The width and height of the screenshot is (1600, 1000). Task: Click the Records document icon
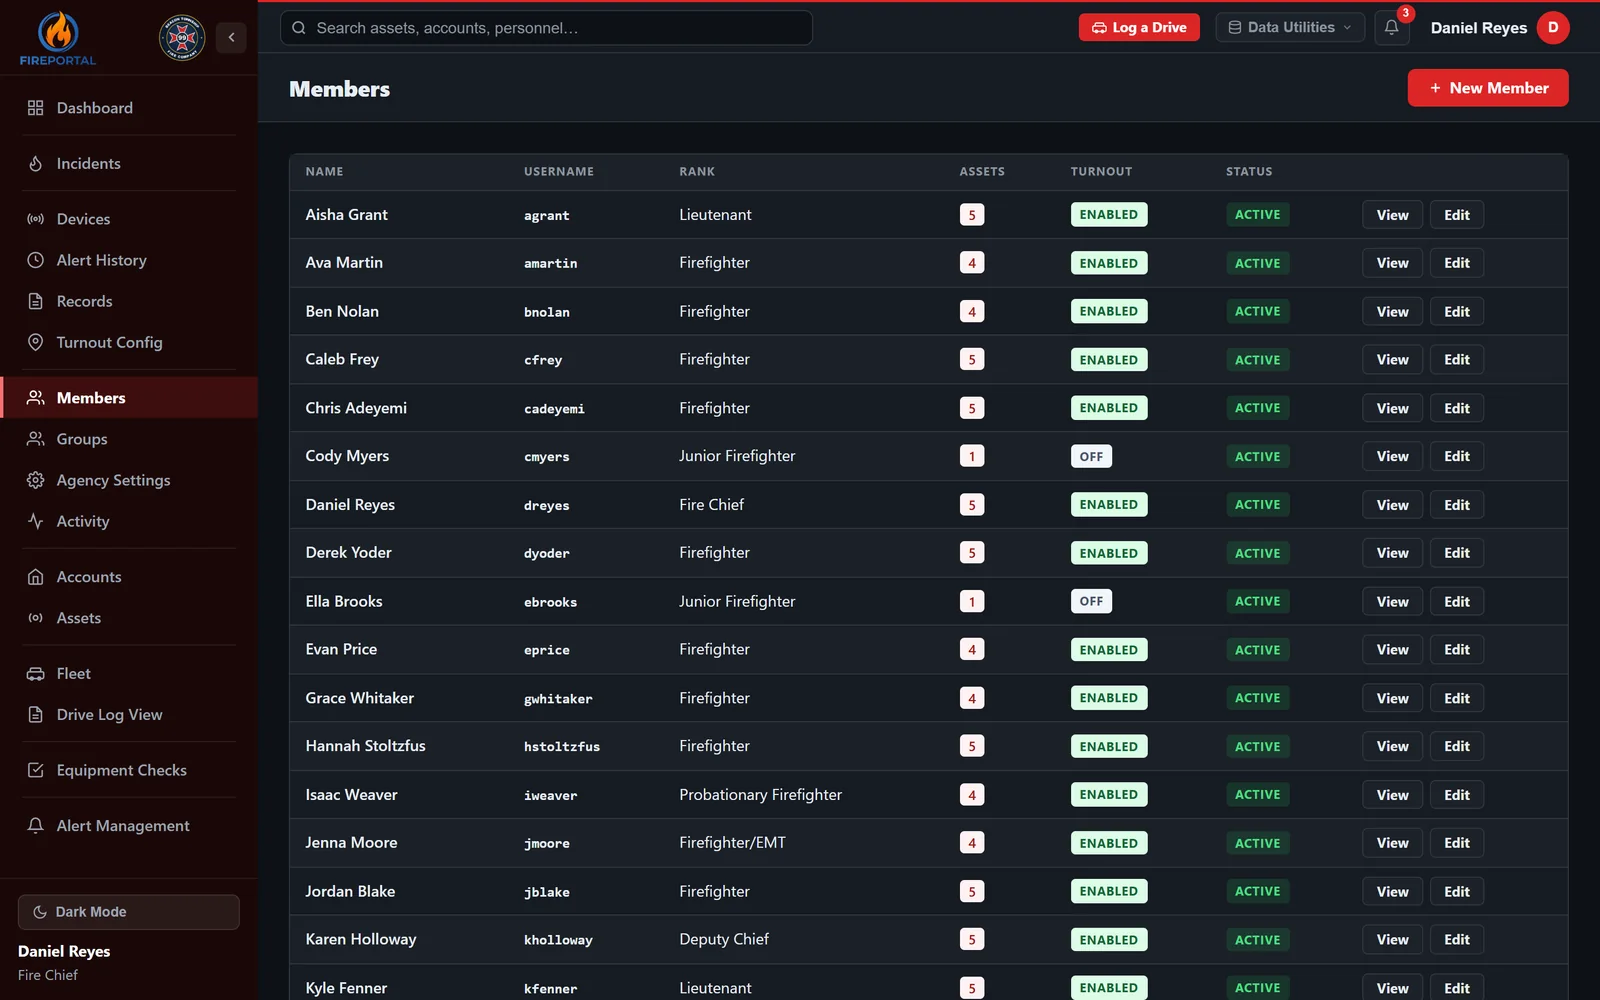(x=36, y=301)
